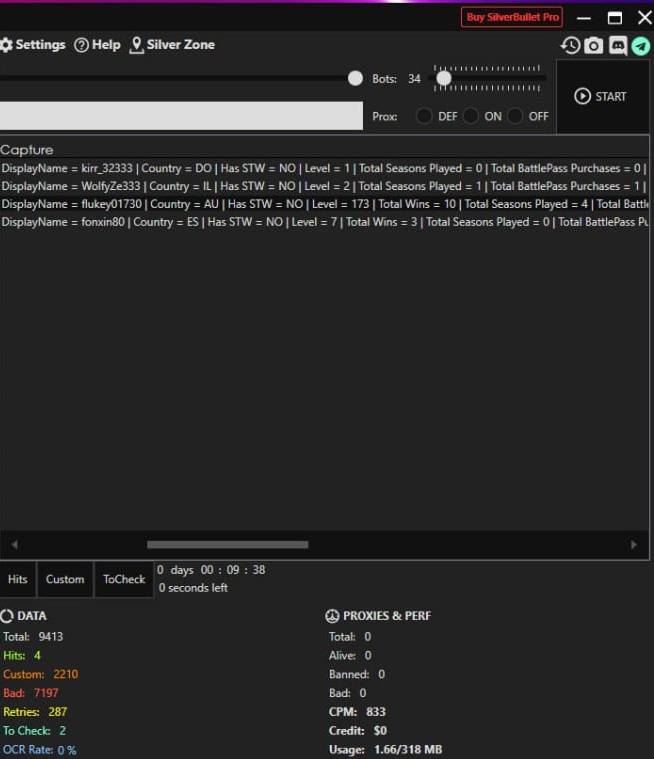Screen dimensions: 654x759
Task: Switch to the Custom tab
Action: pyautogui.click(x=65, y=579)
